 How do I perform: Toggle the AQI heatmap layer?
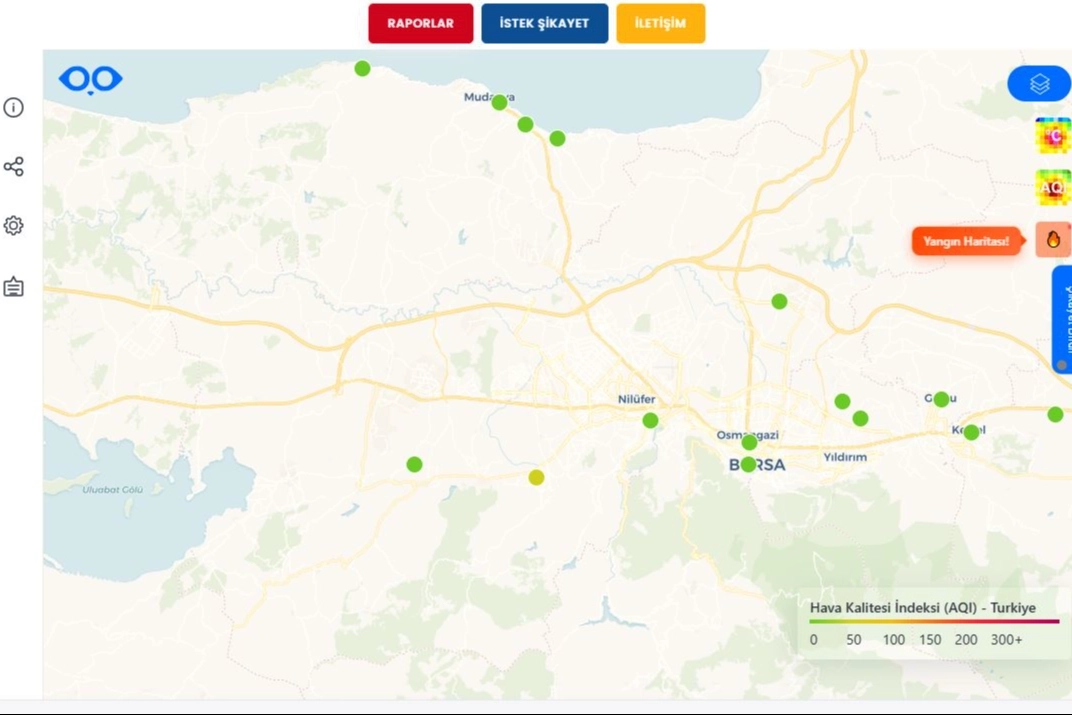1052,187
